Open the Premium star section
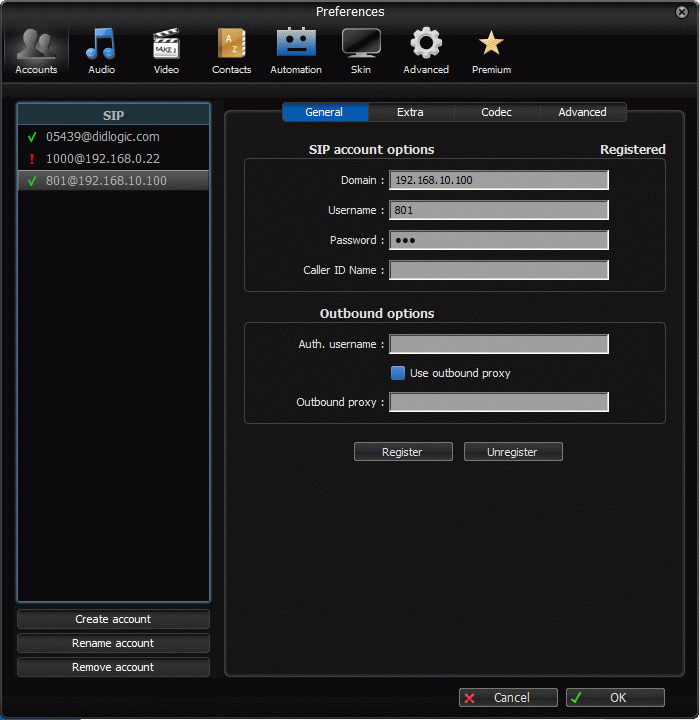The height and width of the screenshot is (720, 700). click(x=491, y=51)
